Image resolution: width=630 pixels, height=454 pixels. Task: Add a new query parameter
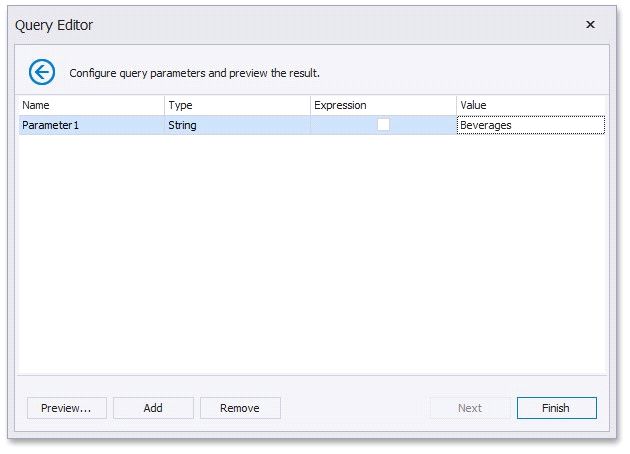point(153,408)
